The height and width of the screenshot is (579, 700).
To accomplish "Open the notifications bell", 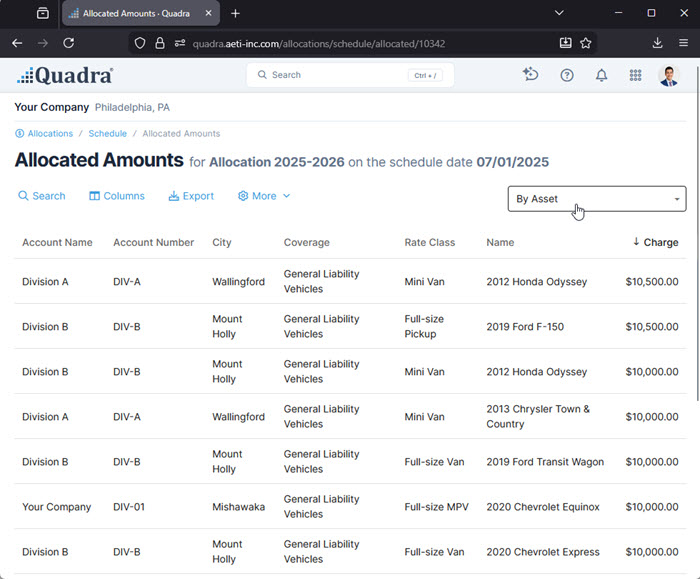I will click(x=601, y=75).
